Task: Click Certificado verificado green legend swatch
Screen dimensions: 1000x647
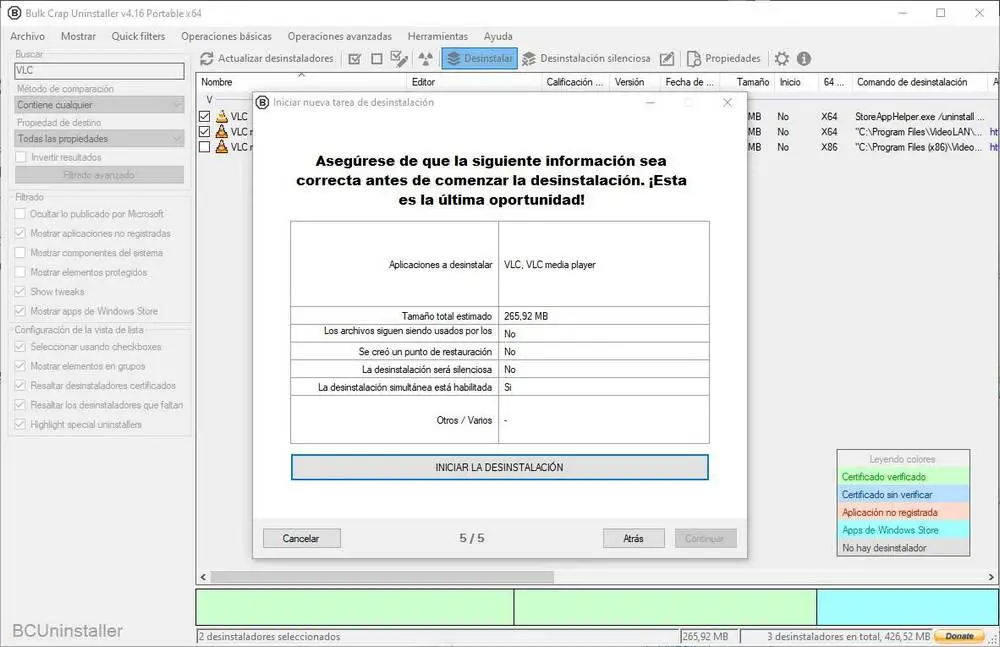Action: (903, 477)
